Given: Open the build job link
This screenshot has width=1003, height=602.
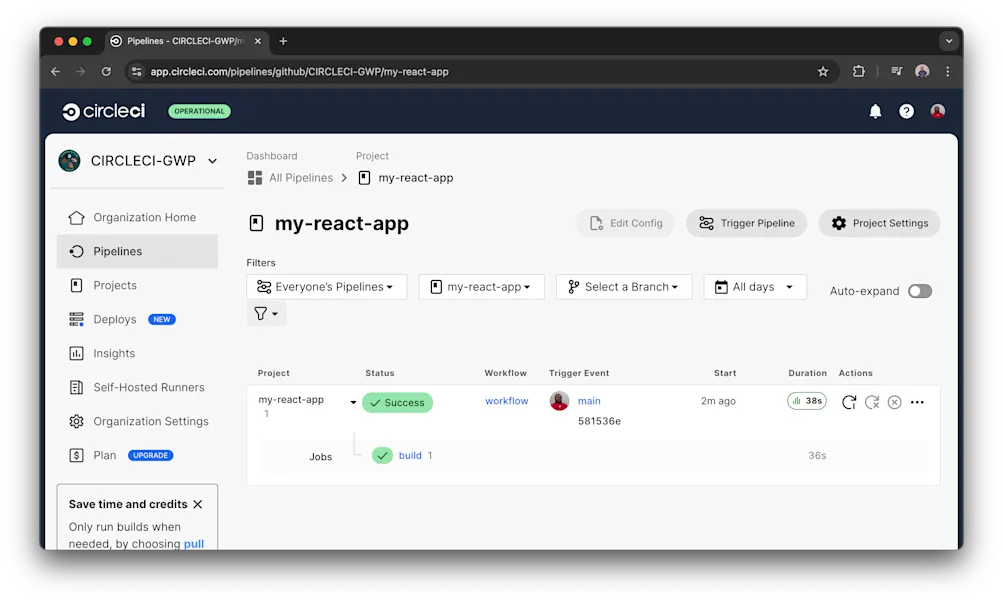Looking at the screenshot, I should click(410, 455).
